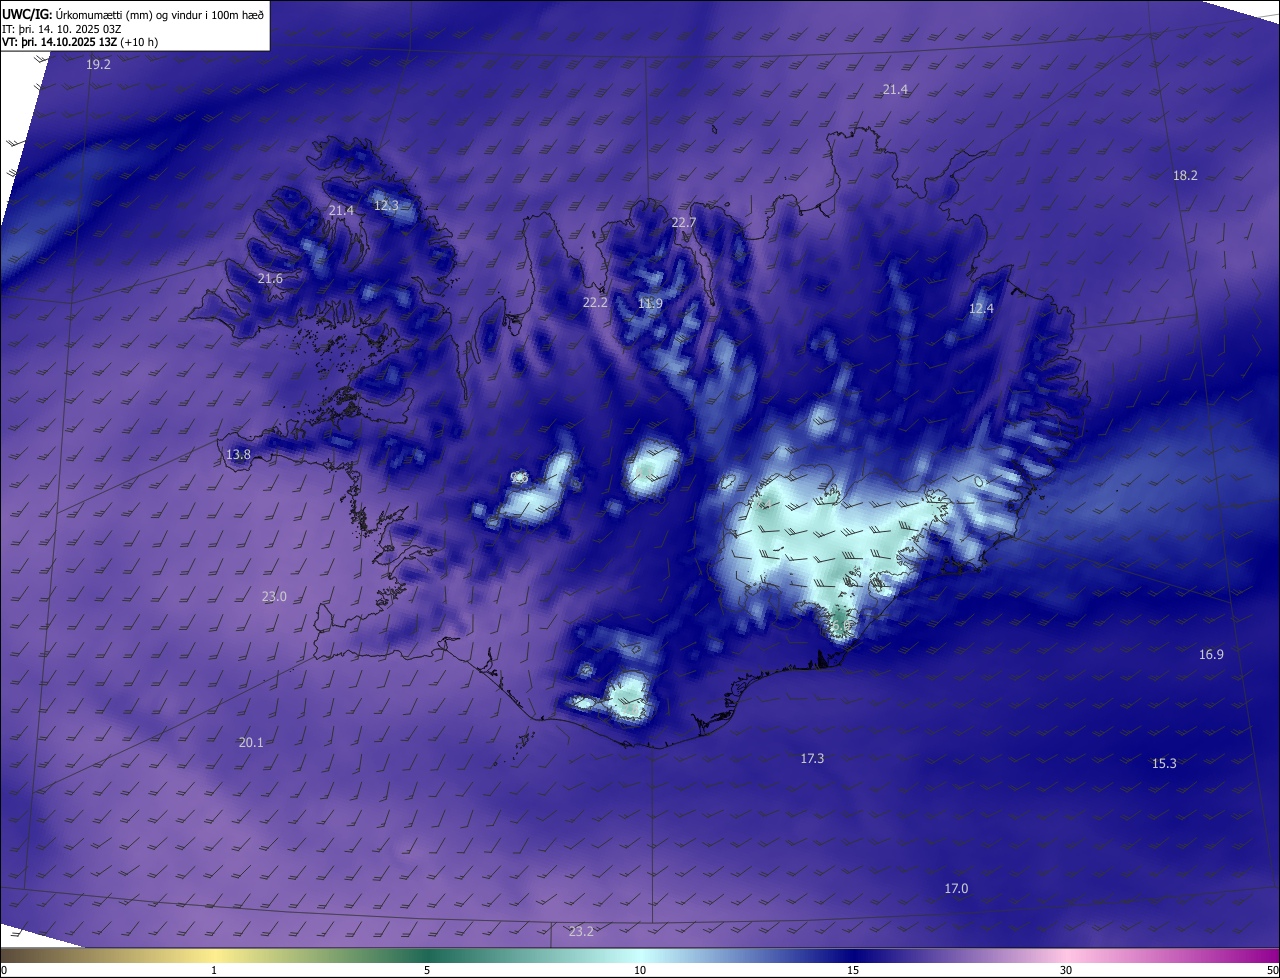This screenshot has width=1280, height=978.
Task: Click the color scale tick label 10
Action: coord(640,971)
